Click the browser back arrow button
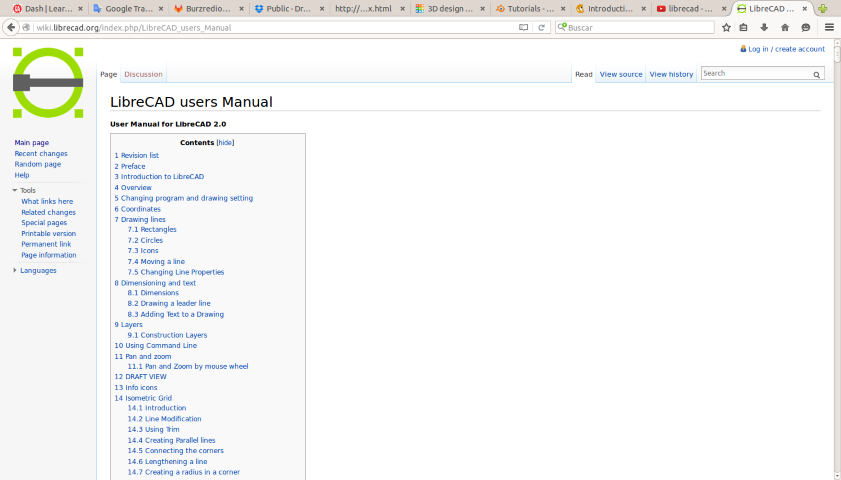 tap(11, 27)
